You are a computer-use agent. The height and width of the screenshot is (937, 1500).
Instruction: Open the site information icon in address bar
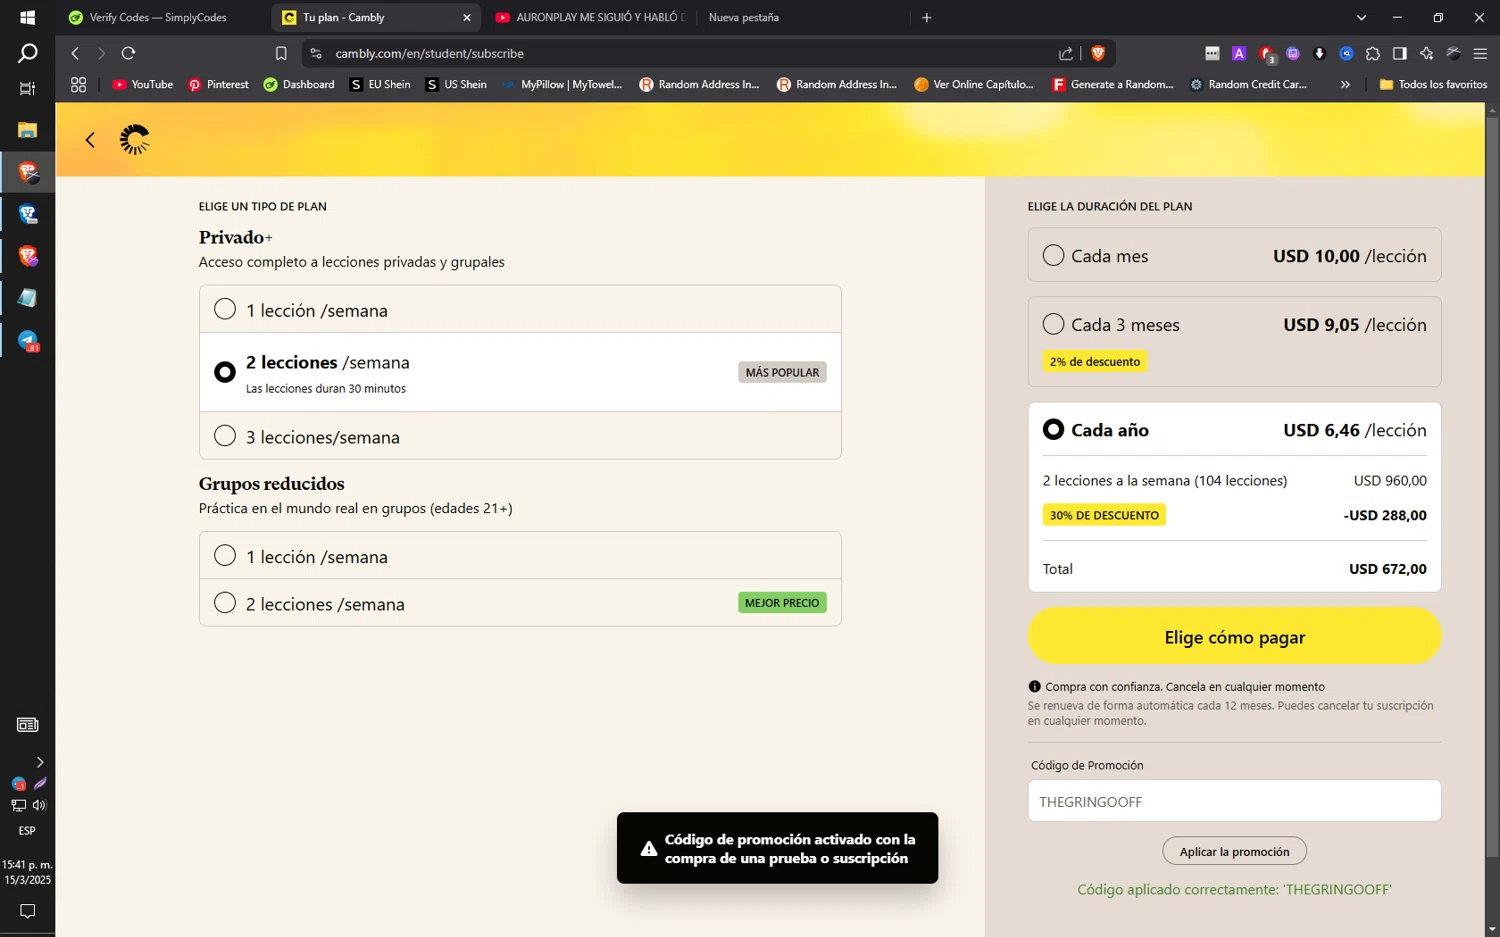[x=316, y=53]
